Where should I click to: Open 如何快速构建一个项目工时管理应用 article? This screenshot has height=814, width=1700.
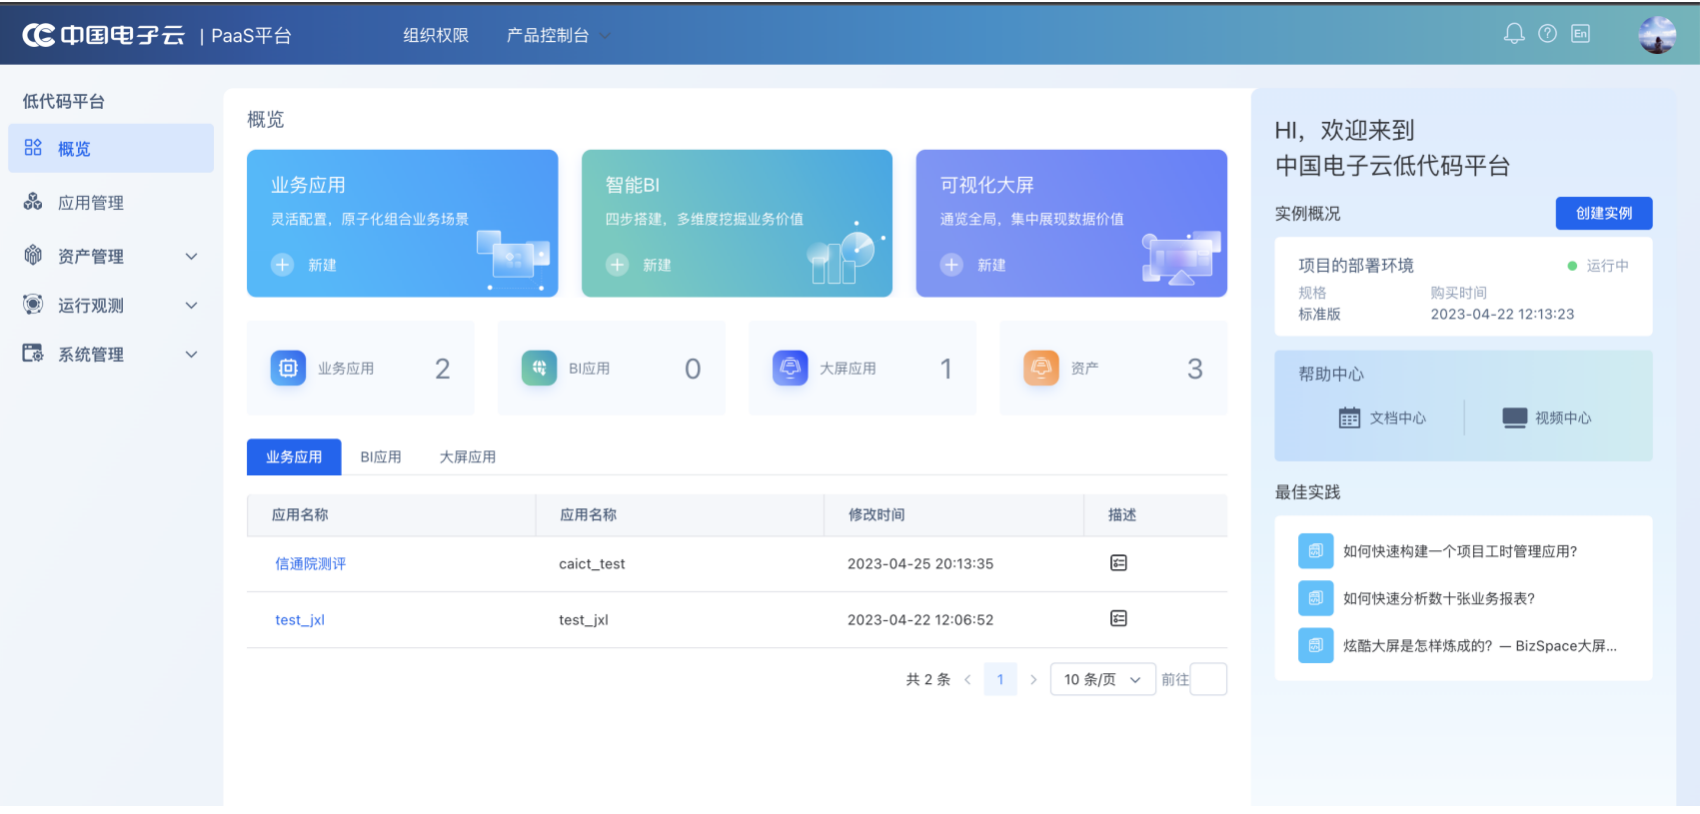tap(1460, 551)
